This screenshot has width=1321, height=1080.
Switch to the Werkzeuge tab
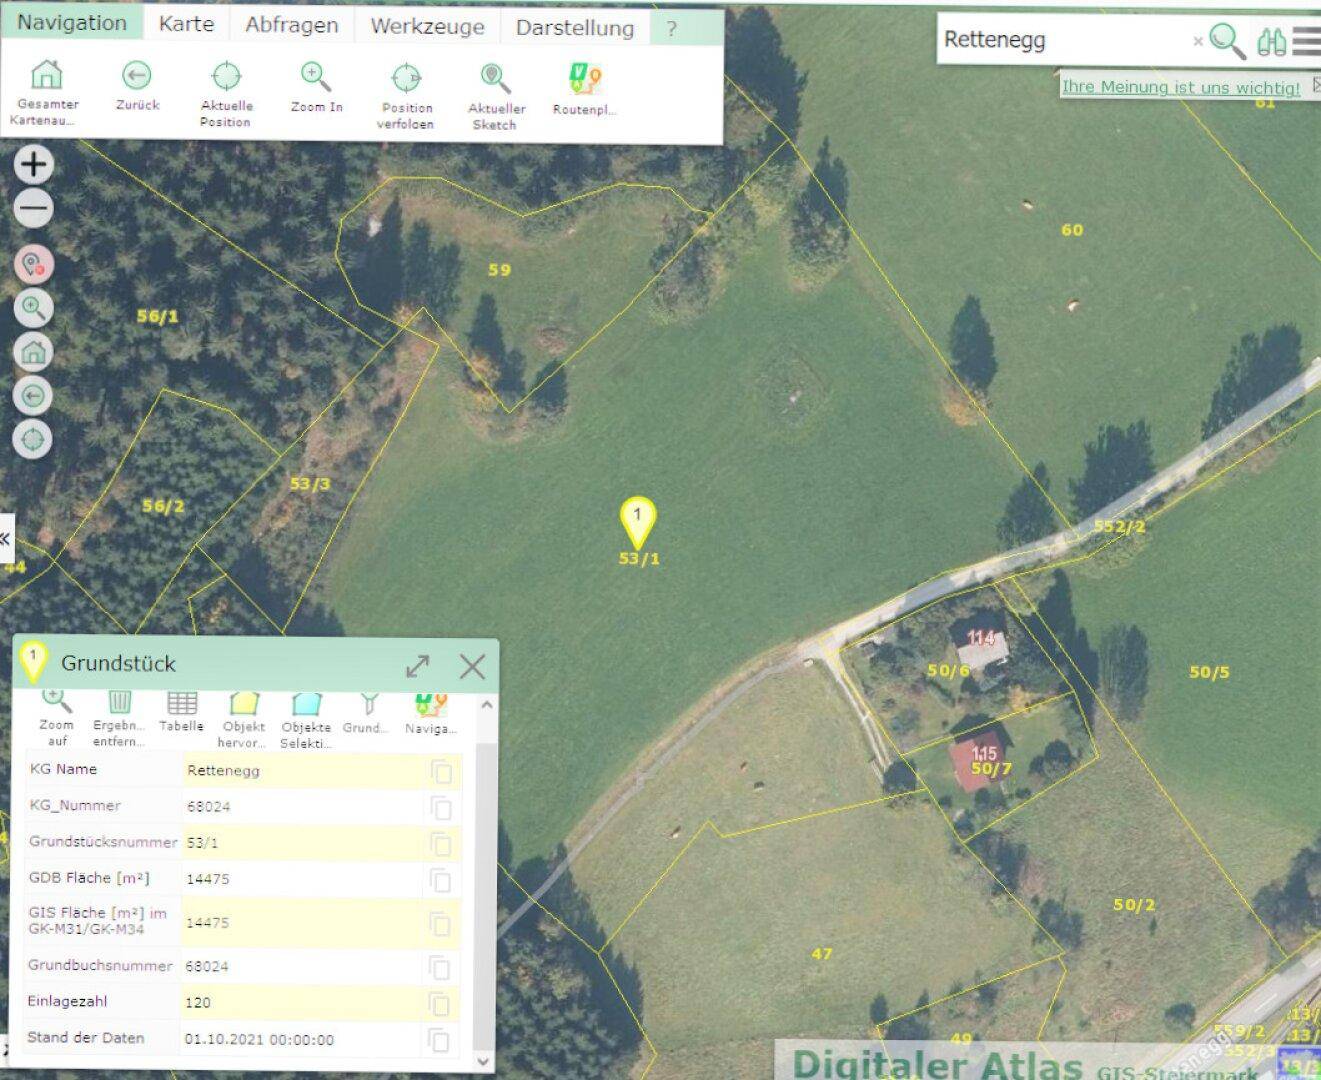[427, 27]
